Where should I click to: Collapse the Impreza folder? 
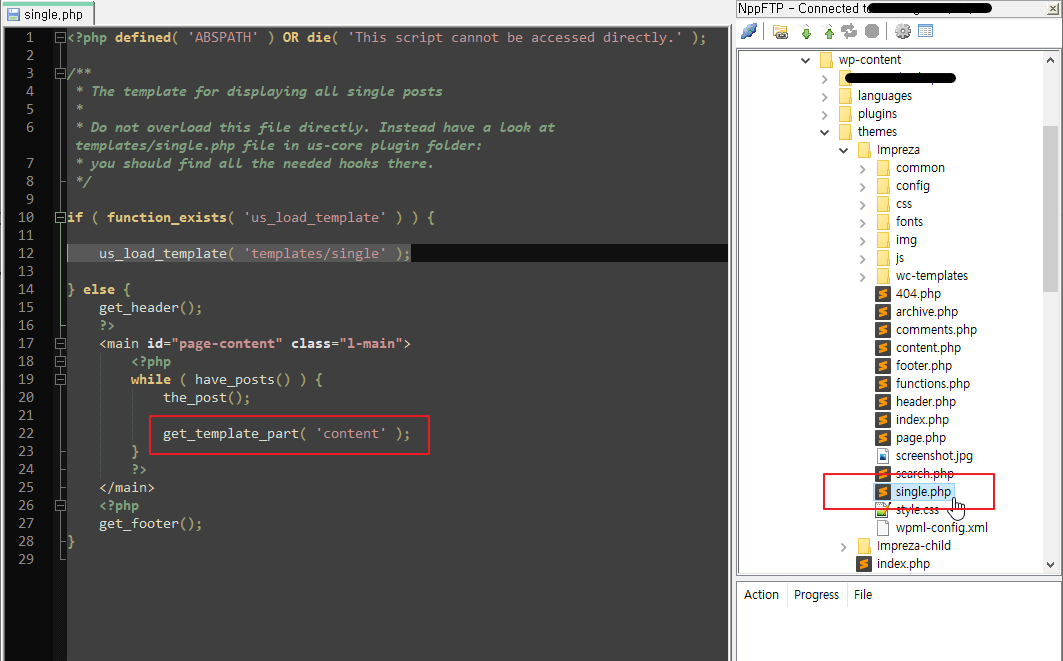coord(843,151)
